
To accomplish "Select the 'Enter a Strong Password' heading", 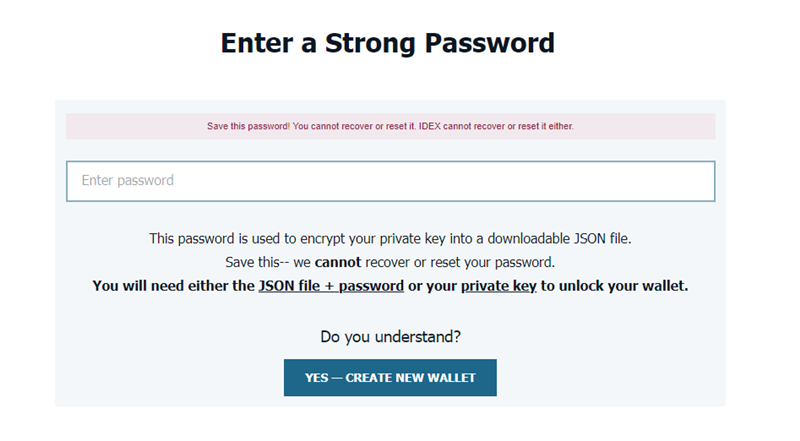I will (388, 43).
